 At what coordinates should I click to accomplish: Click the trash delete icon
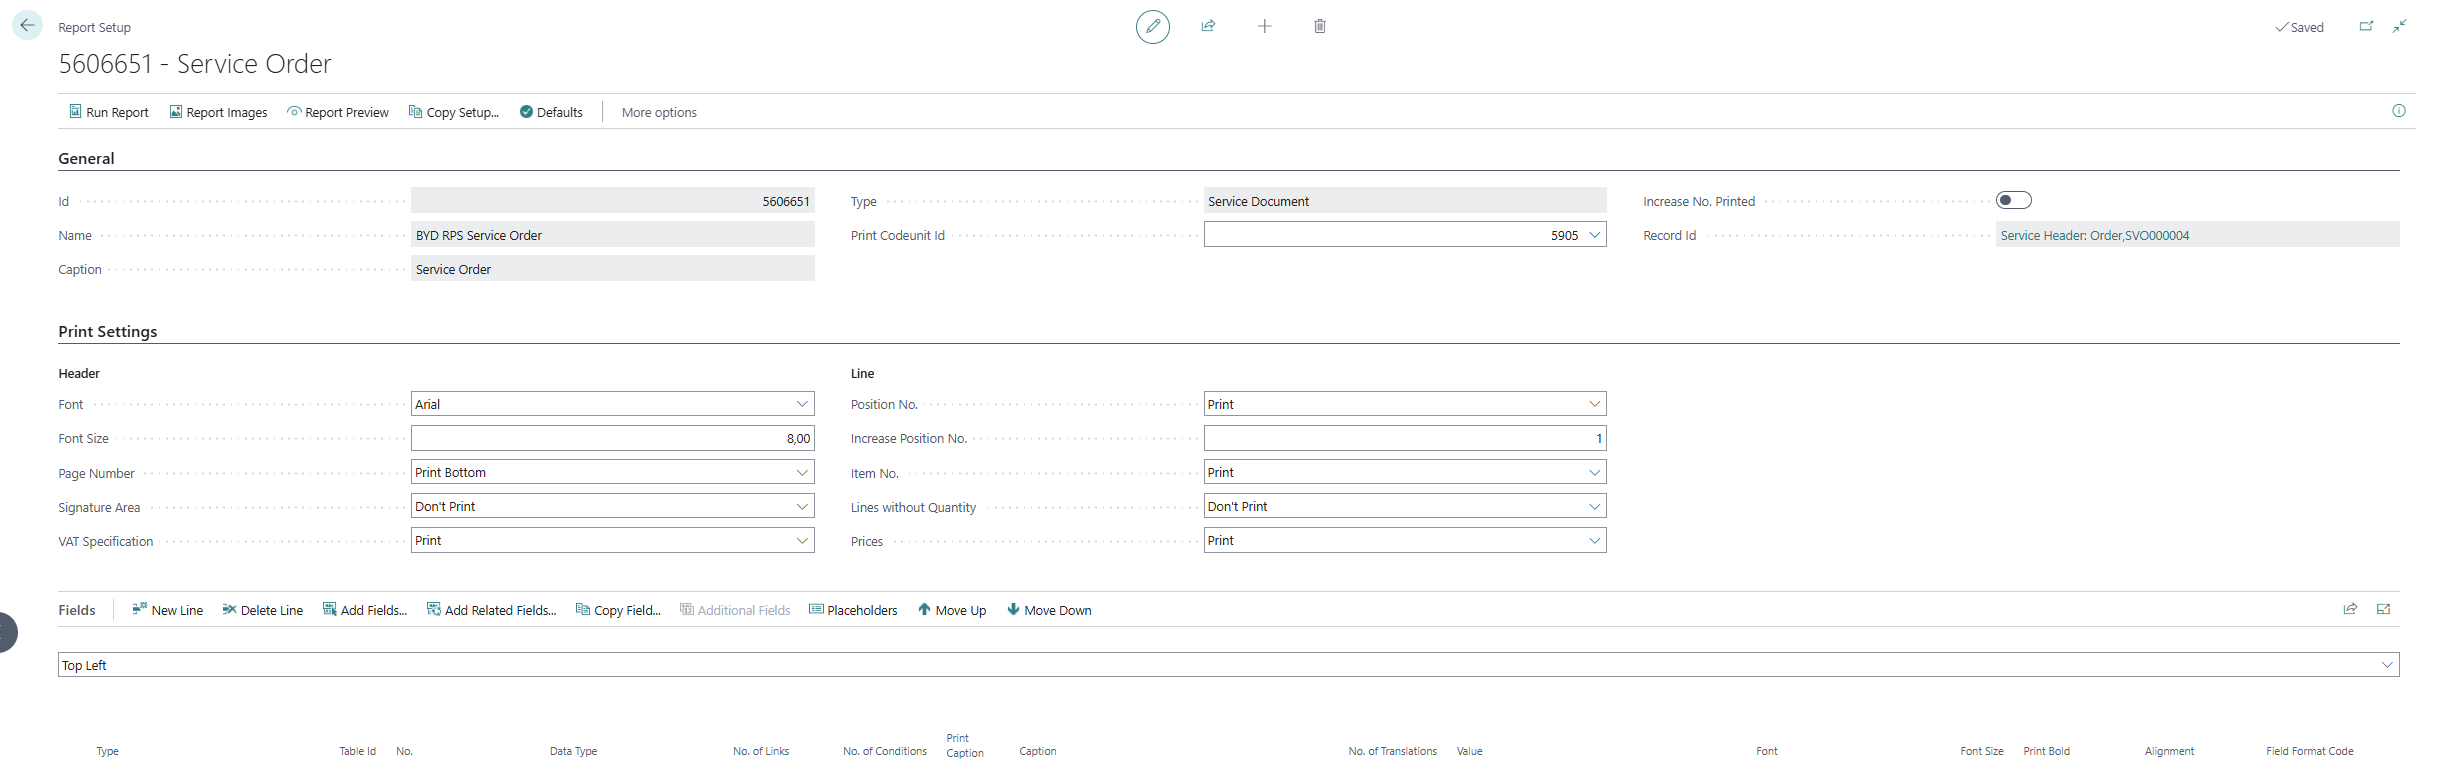[x=1320, y=26]
